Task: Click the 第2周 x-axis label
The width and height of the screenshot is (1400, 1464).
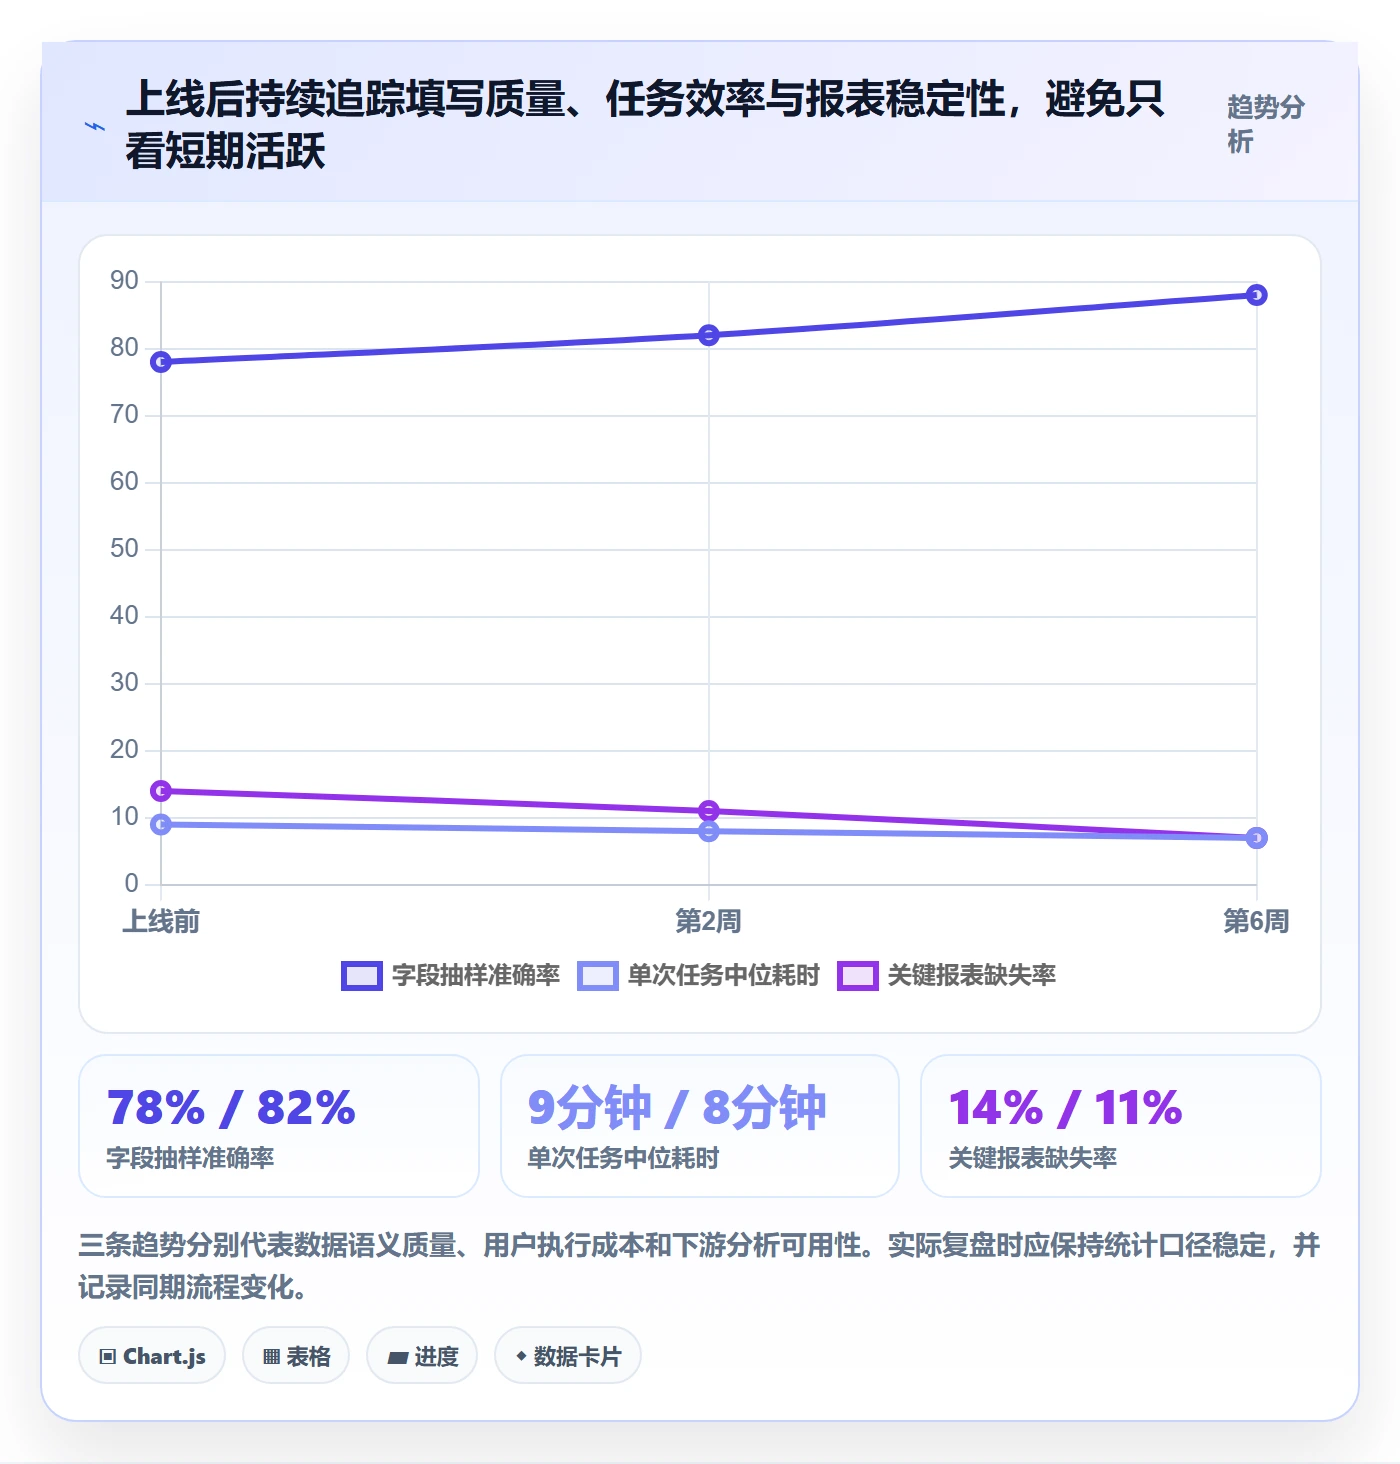Action: [x=709, y=921]
